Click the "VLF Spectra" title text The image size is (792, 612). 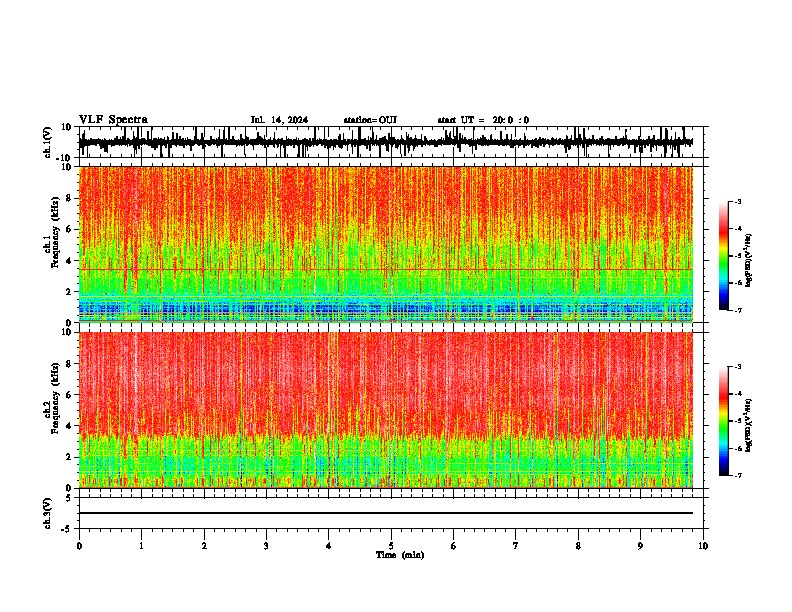click(x=113, y=120)
